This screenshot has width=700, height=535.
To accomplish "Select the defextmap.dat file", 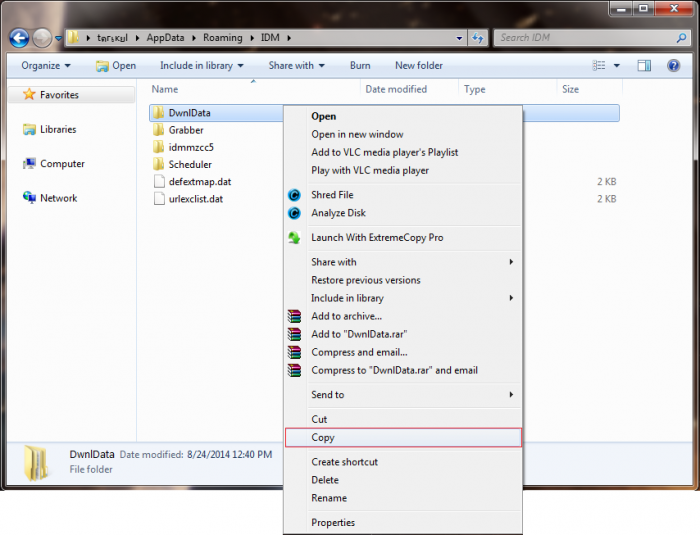I will [200, 182].
